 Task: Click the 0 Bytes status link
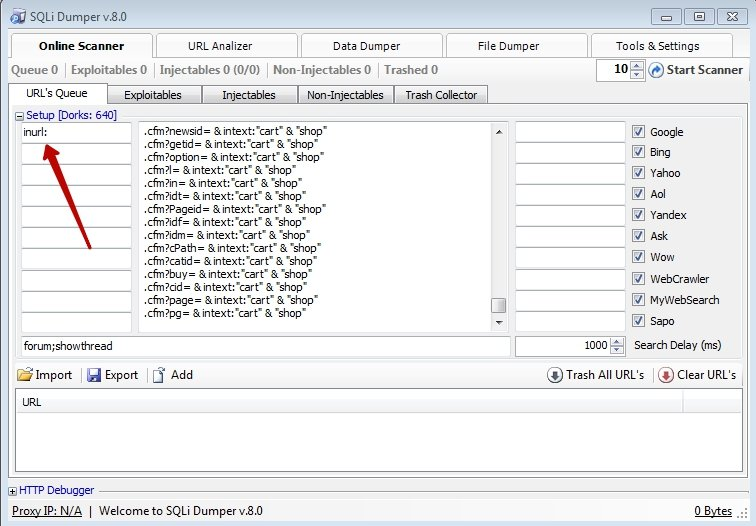[x=713, y=511]
